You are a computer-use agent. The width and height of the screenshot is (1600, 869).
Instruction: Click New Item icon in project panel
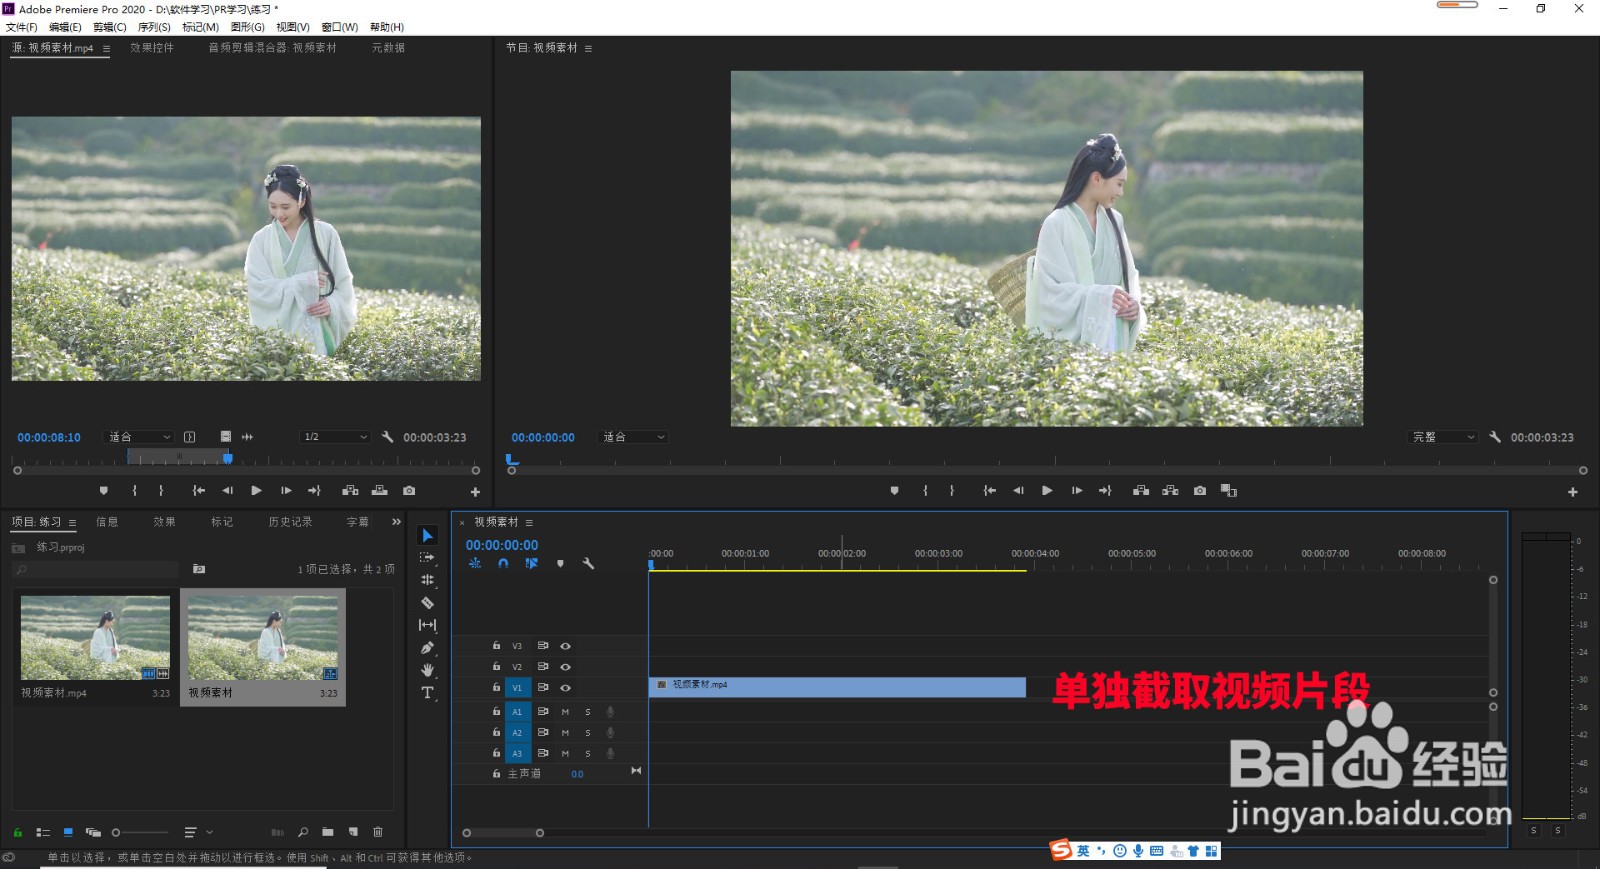click(353, 832)
